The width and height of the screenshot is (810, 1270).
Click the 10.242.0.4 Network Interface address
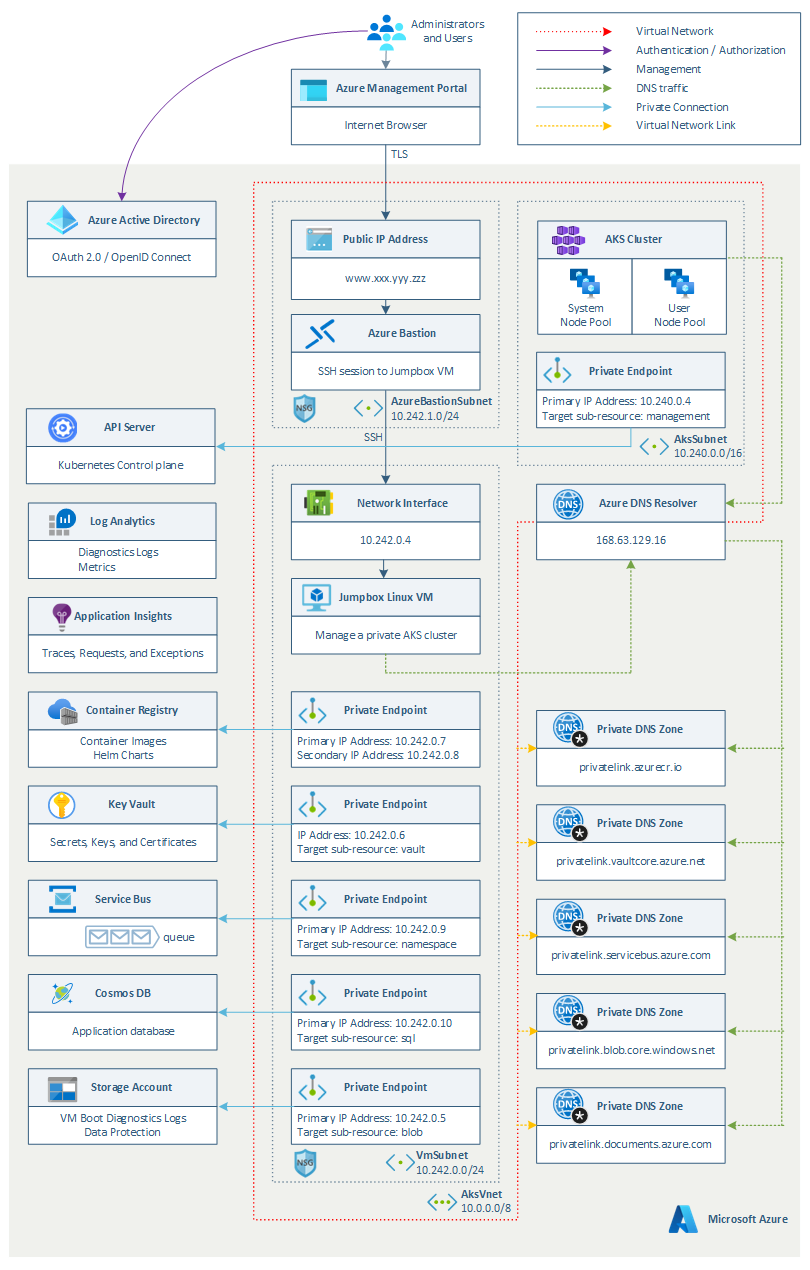(385, 541)
